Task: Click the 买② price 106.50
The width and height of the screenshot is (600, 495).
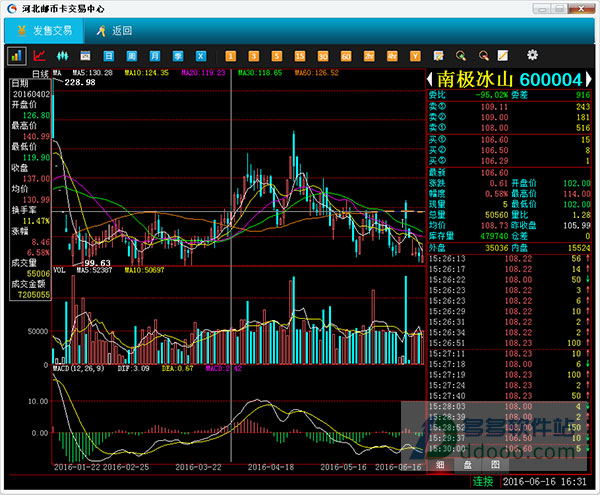Action: 494,150
